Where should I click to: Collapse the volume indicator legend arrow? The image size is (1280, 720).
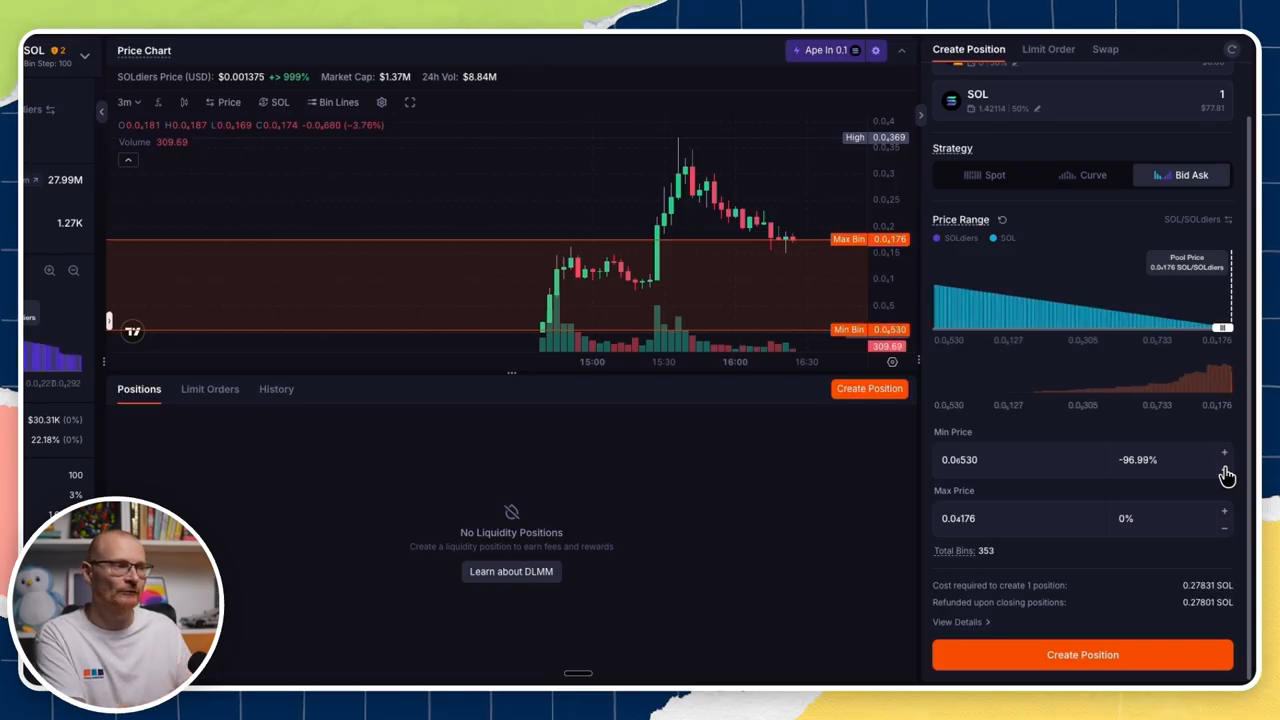pos(128,160)
